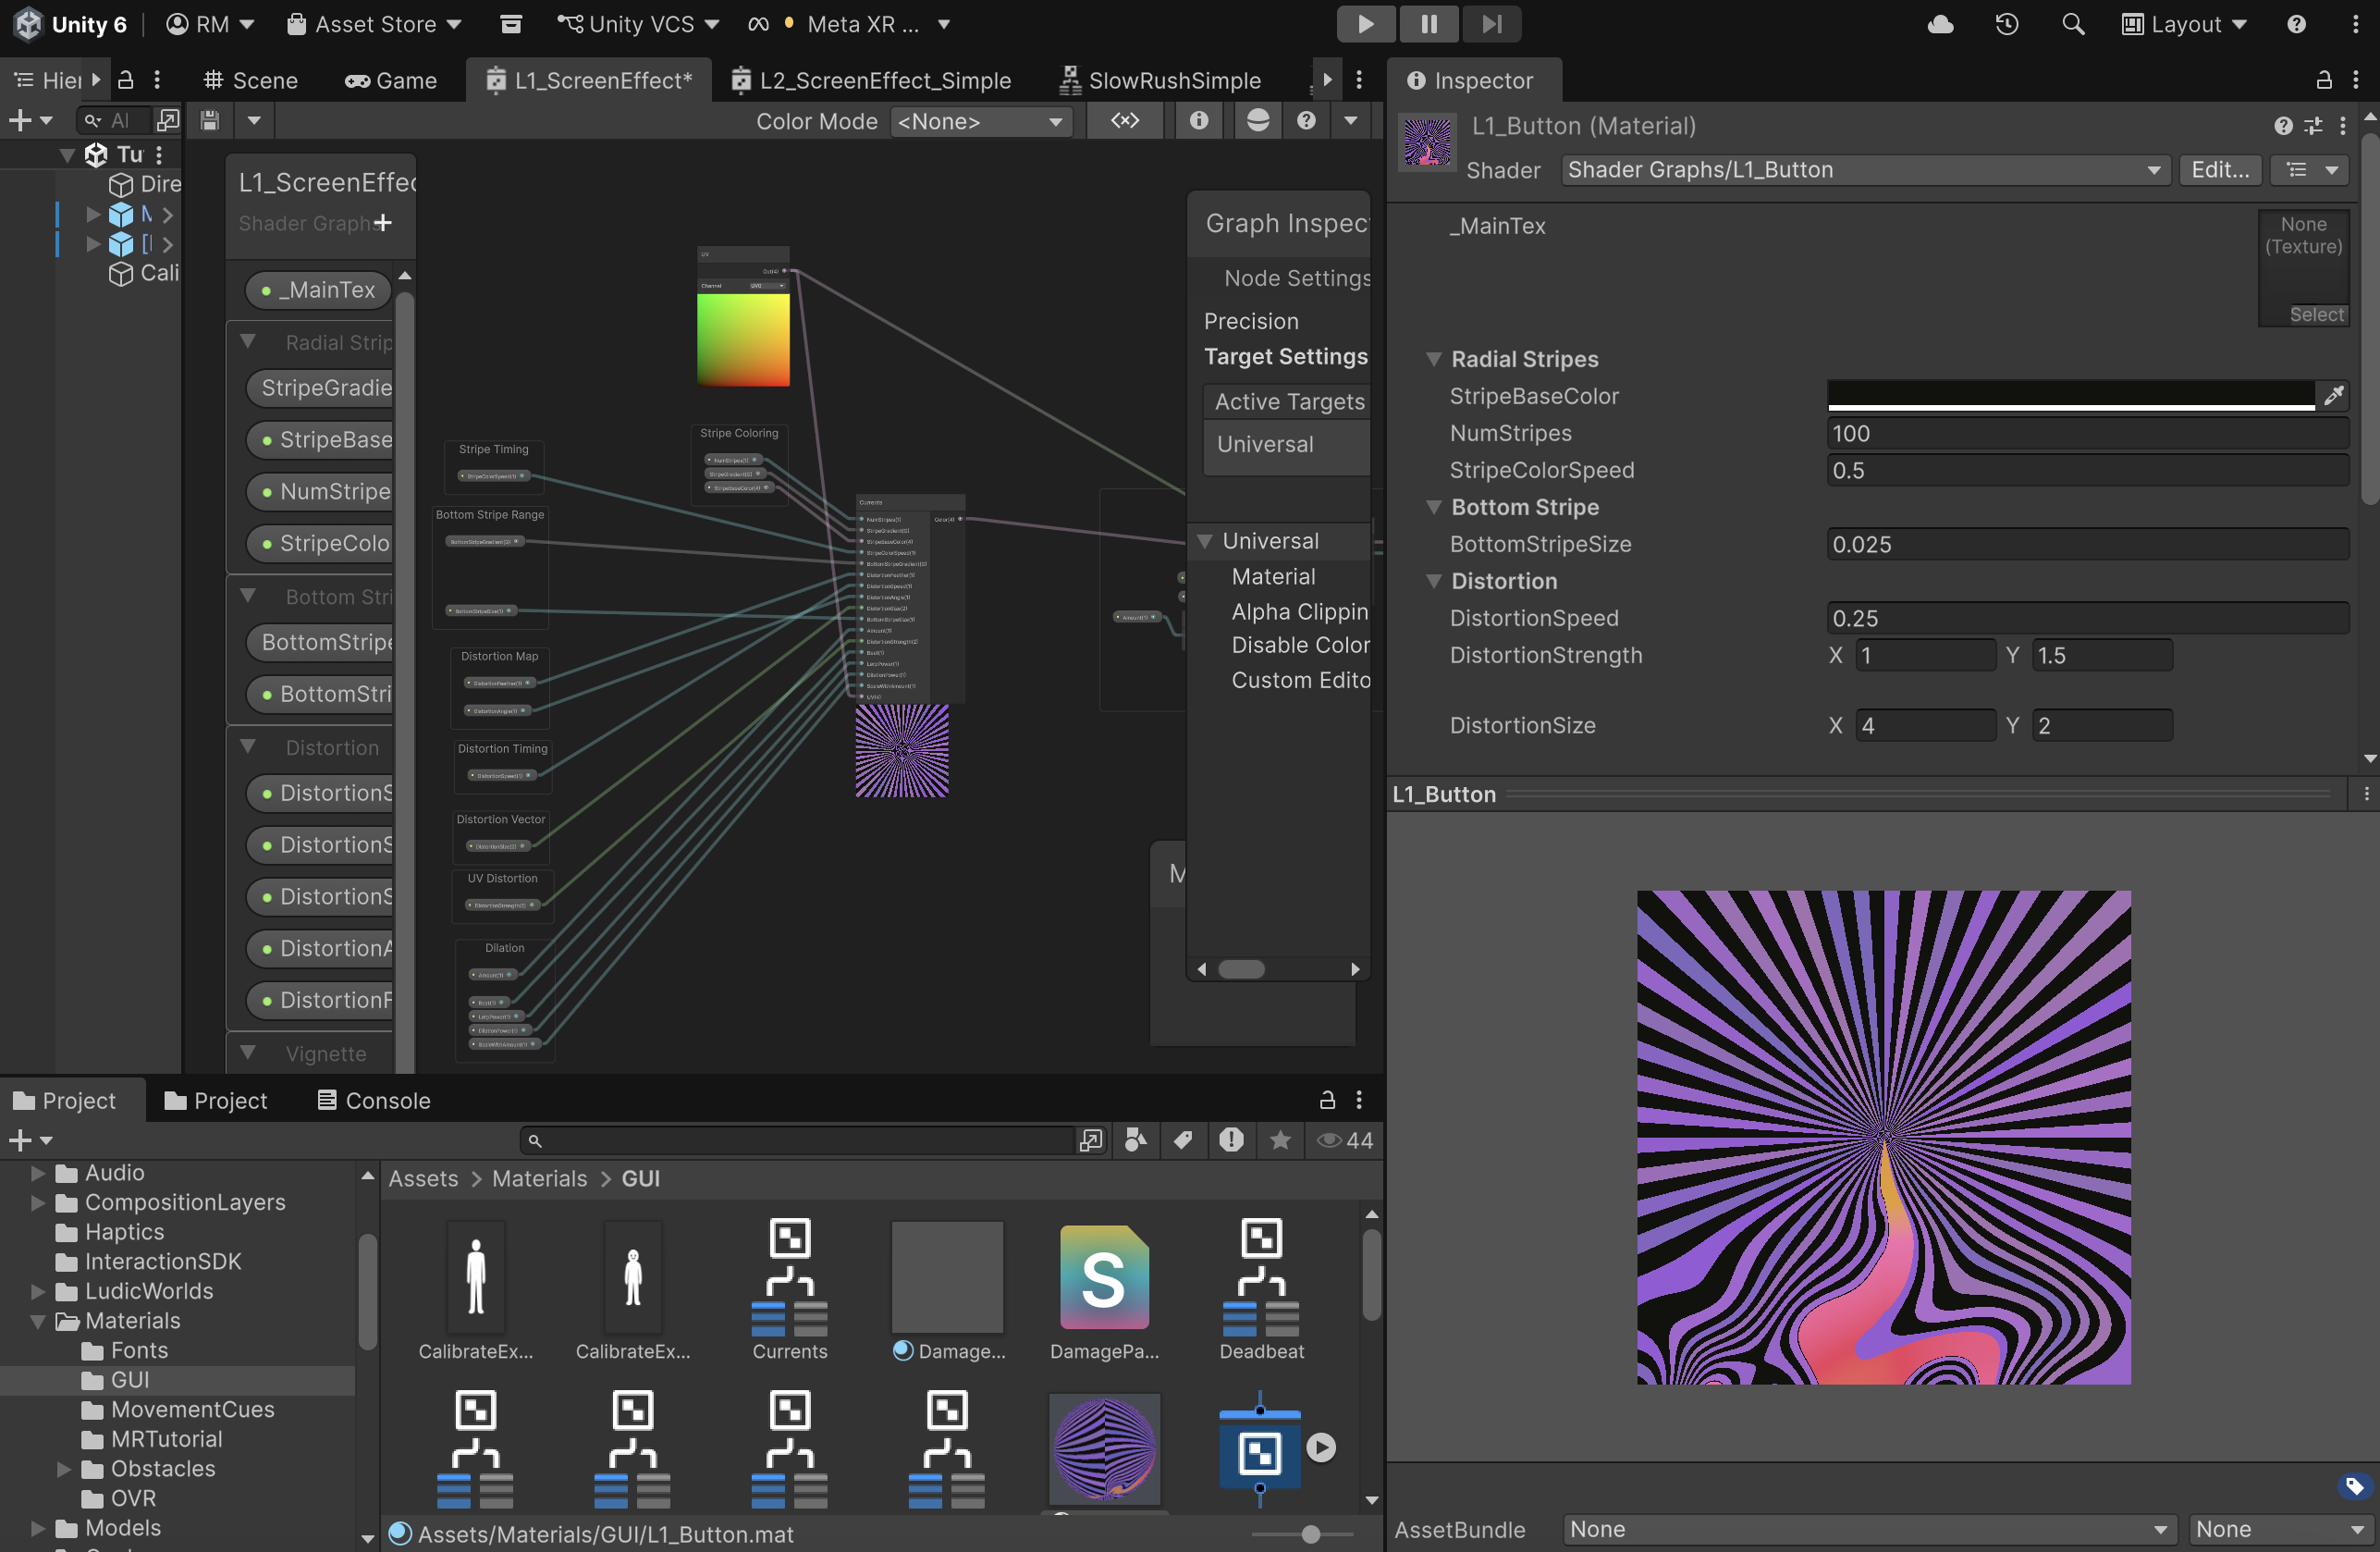Toggle the Graph Inspector info icon
2380x1552 pixels.
pyautogui.click(x=1199, y=121)
